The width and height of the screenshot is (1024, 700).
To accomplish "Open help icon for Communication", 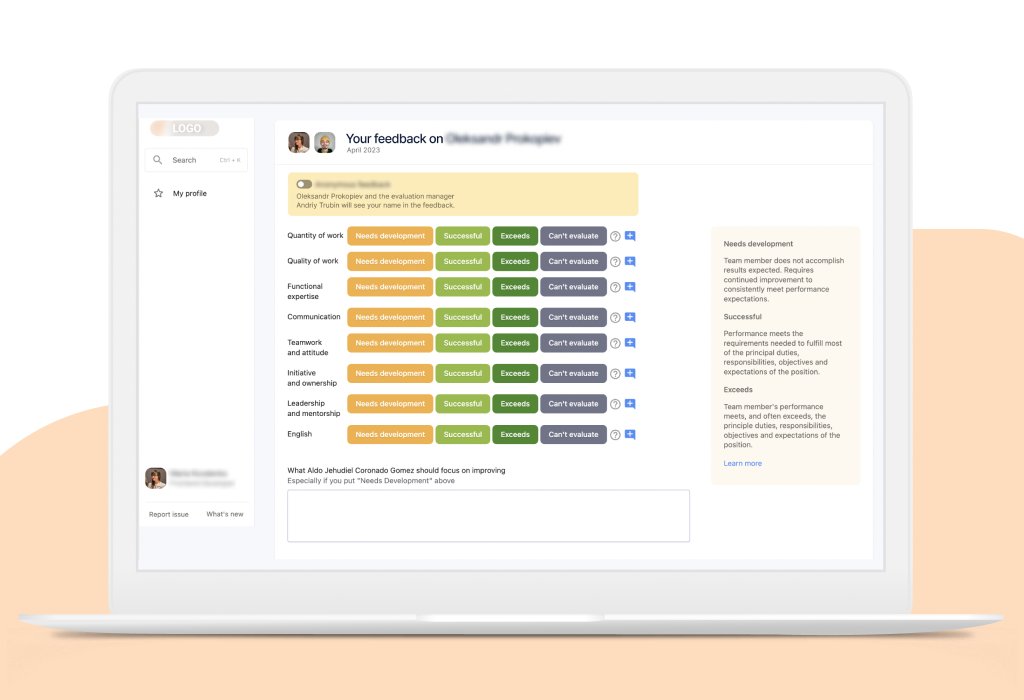I will [615, 318].
